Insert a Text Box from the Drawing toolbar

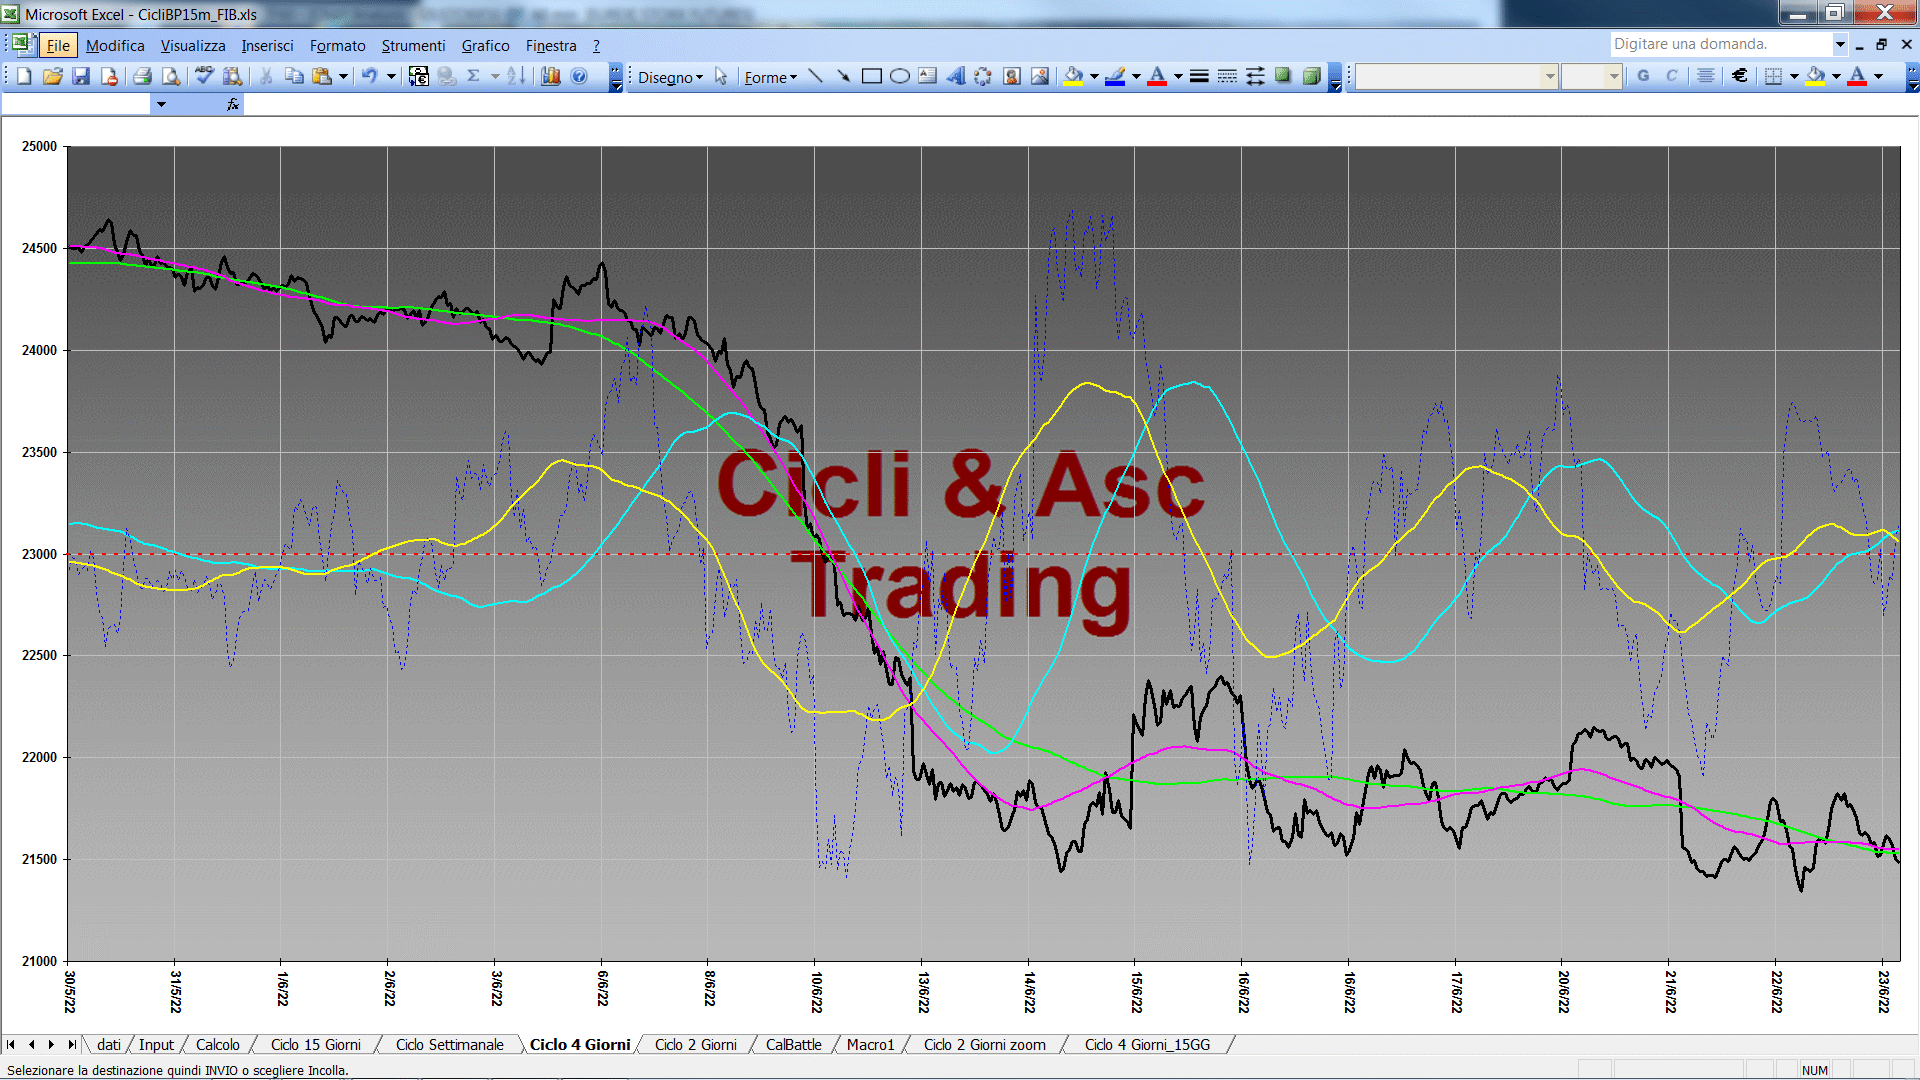click(x=927, y=76)
